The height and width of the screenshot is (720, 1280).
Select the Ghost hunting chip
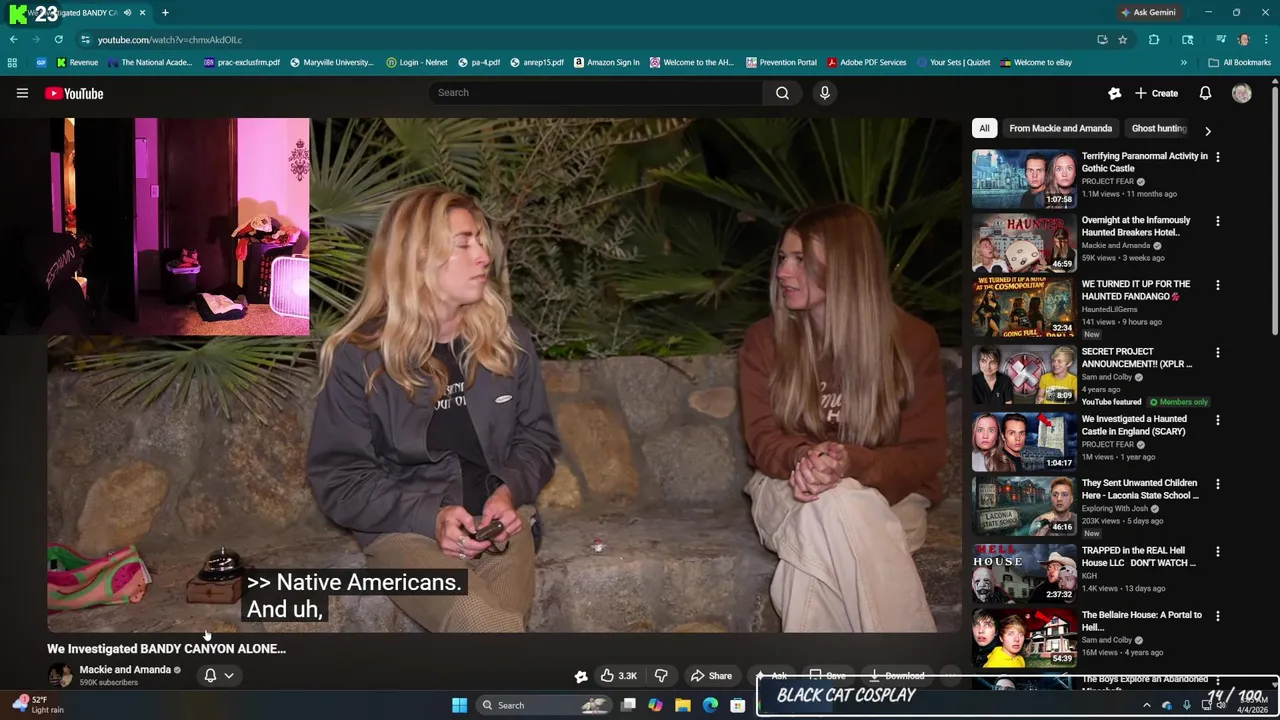pyautogui.click(x=1159, y=128)
